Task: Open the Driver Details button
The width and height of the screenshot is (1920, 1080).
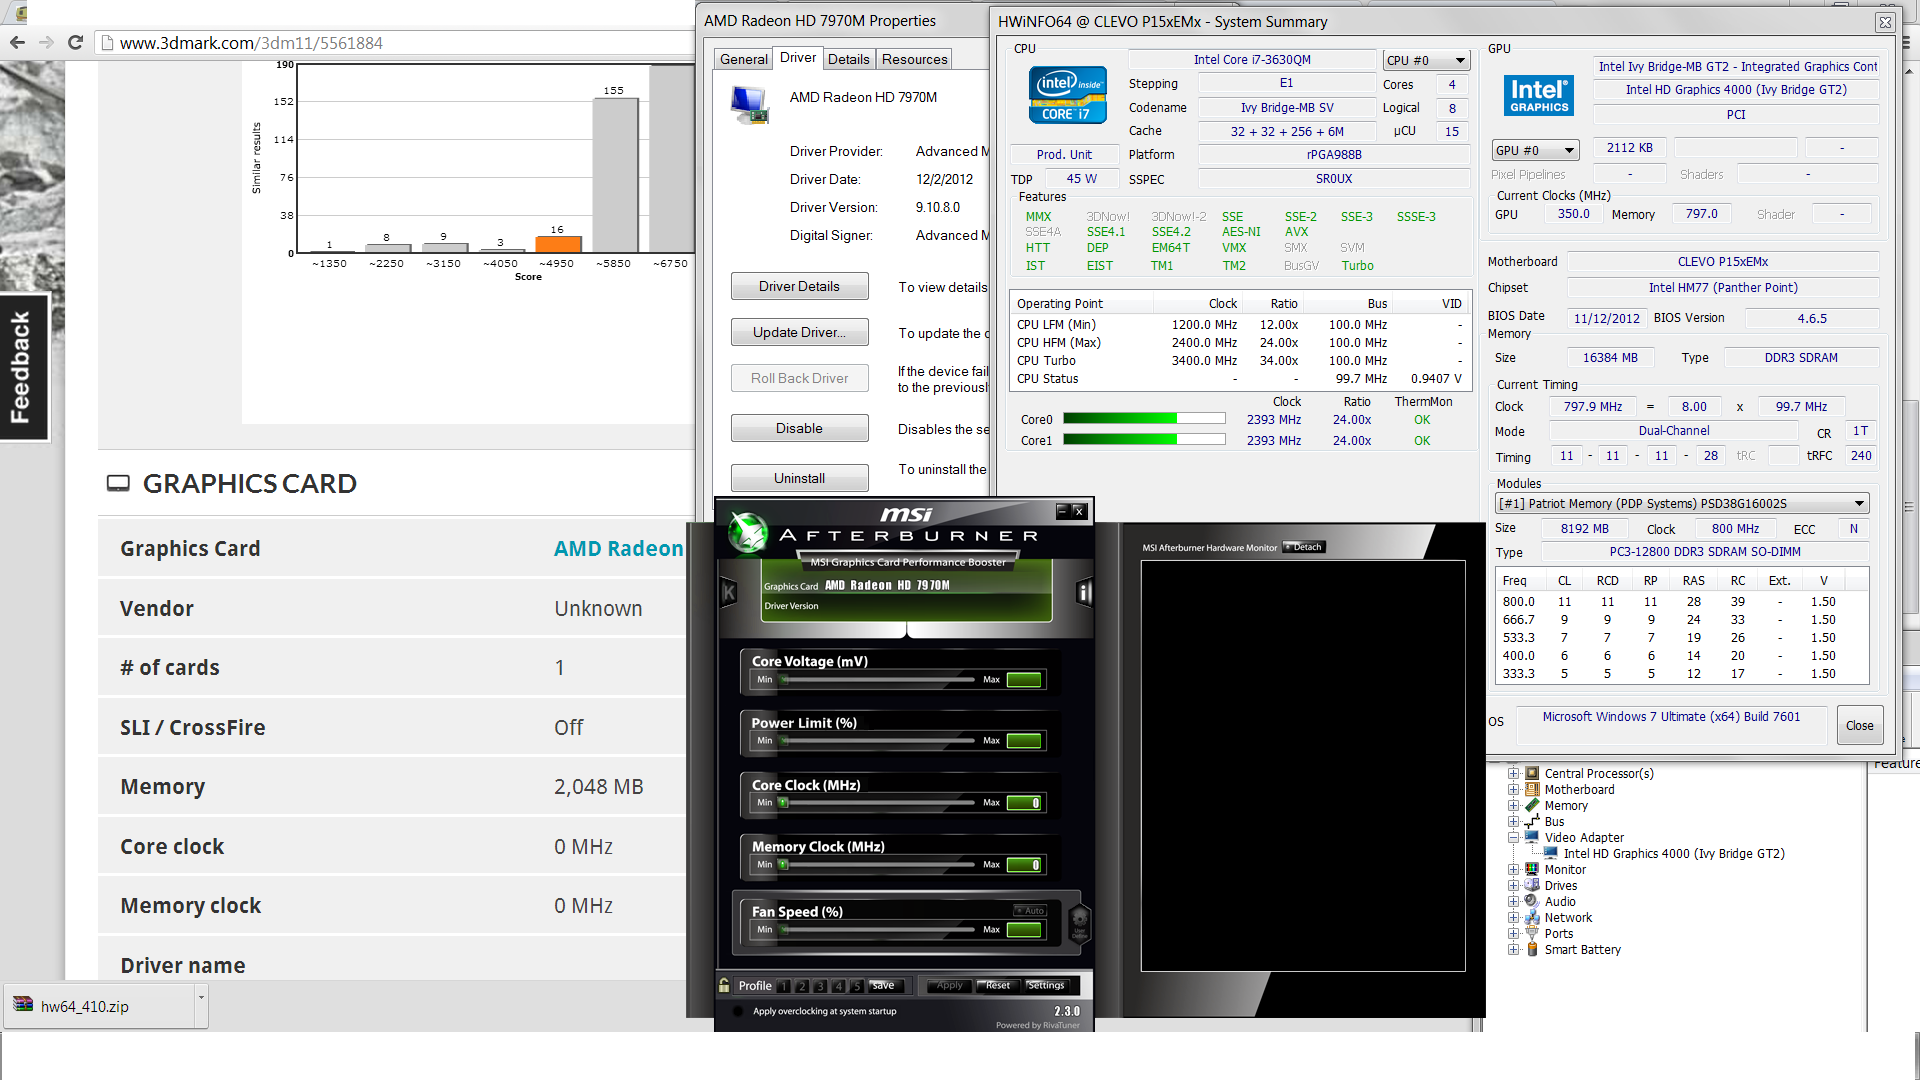Action: coord(799,286)
